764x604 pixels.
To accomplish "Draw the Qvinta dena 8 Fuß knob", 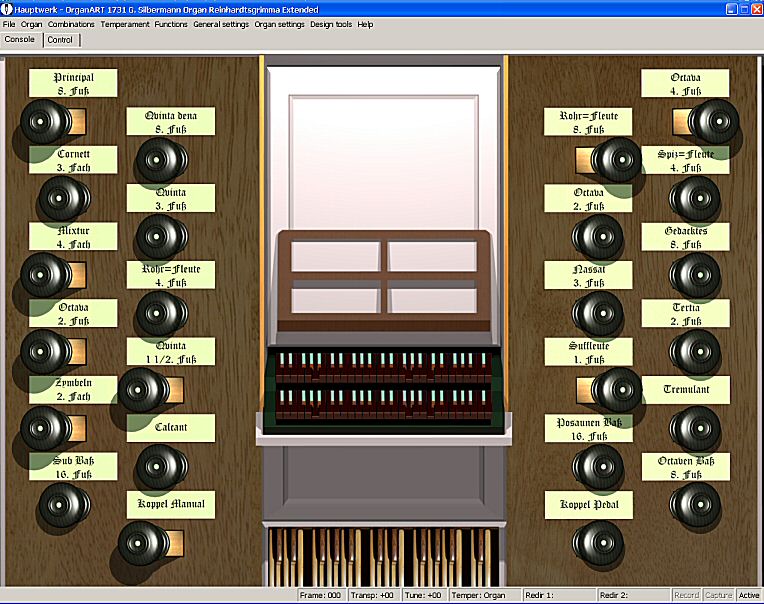I will pos(162,160).
